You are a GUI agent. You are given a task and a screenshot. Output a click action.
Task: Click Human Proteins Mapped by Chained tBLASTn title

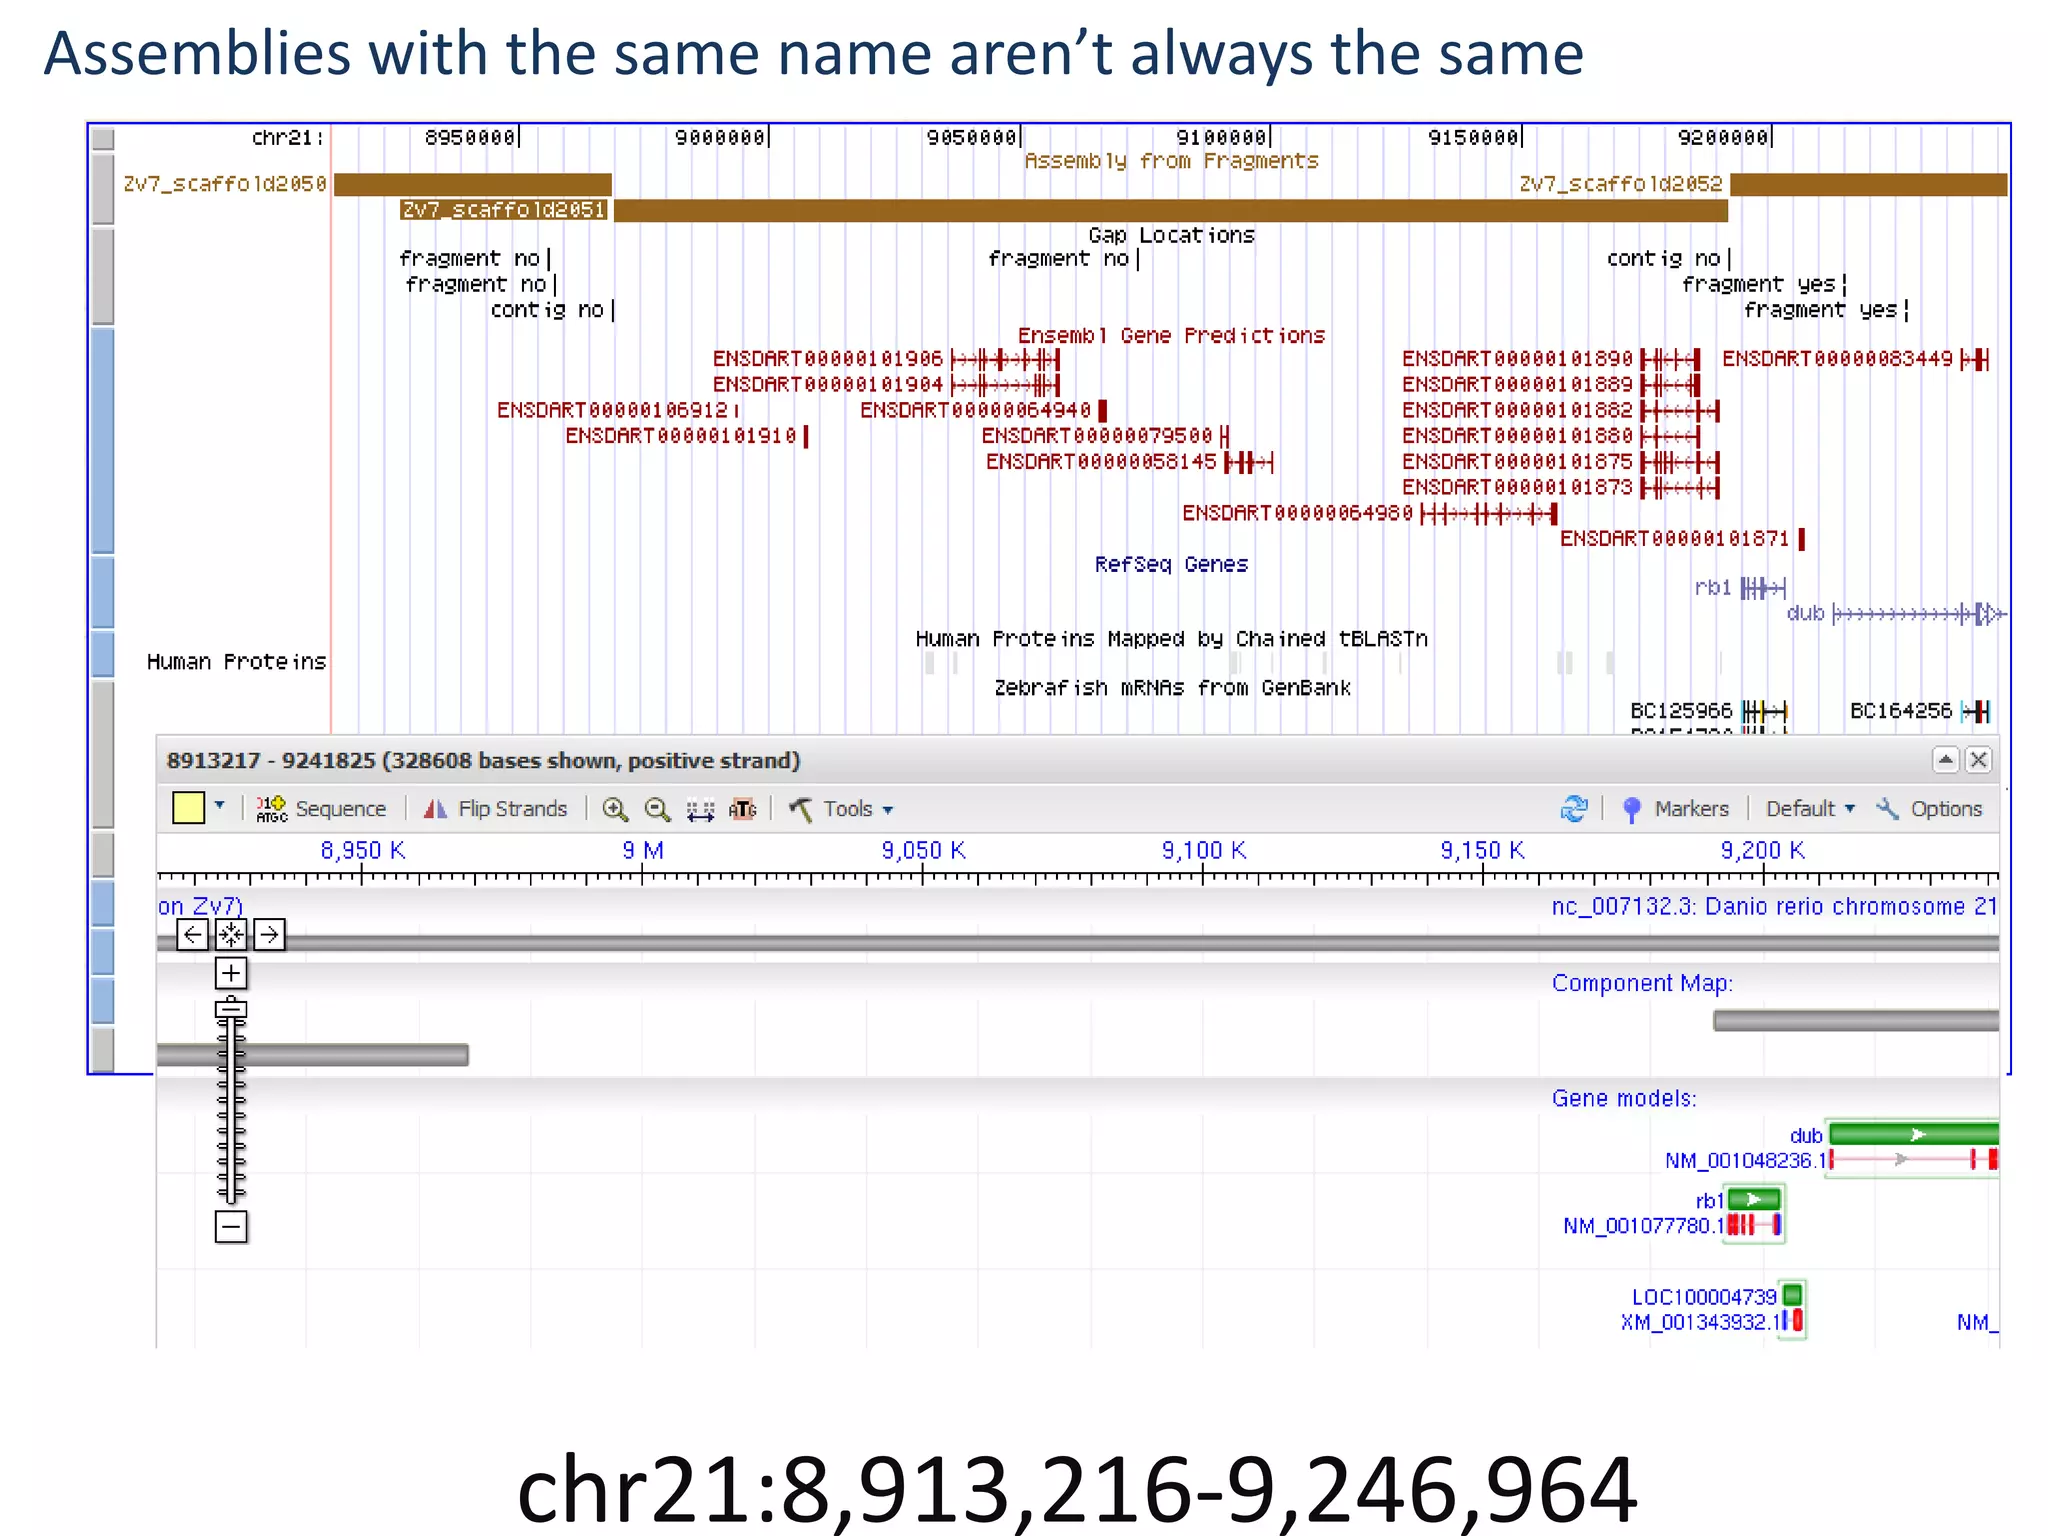[1172, 639]
